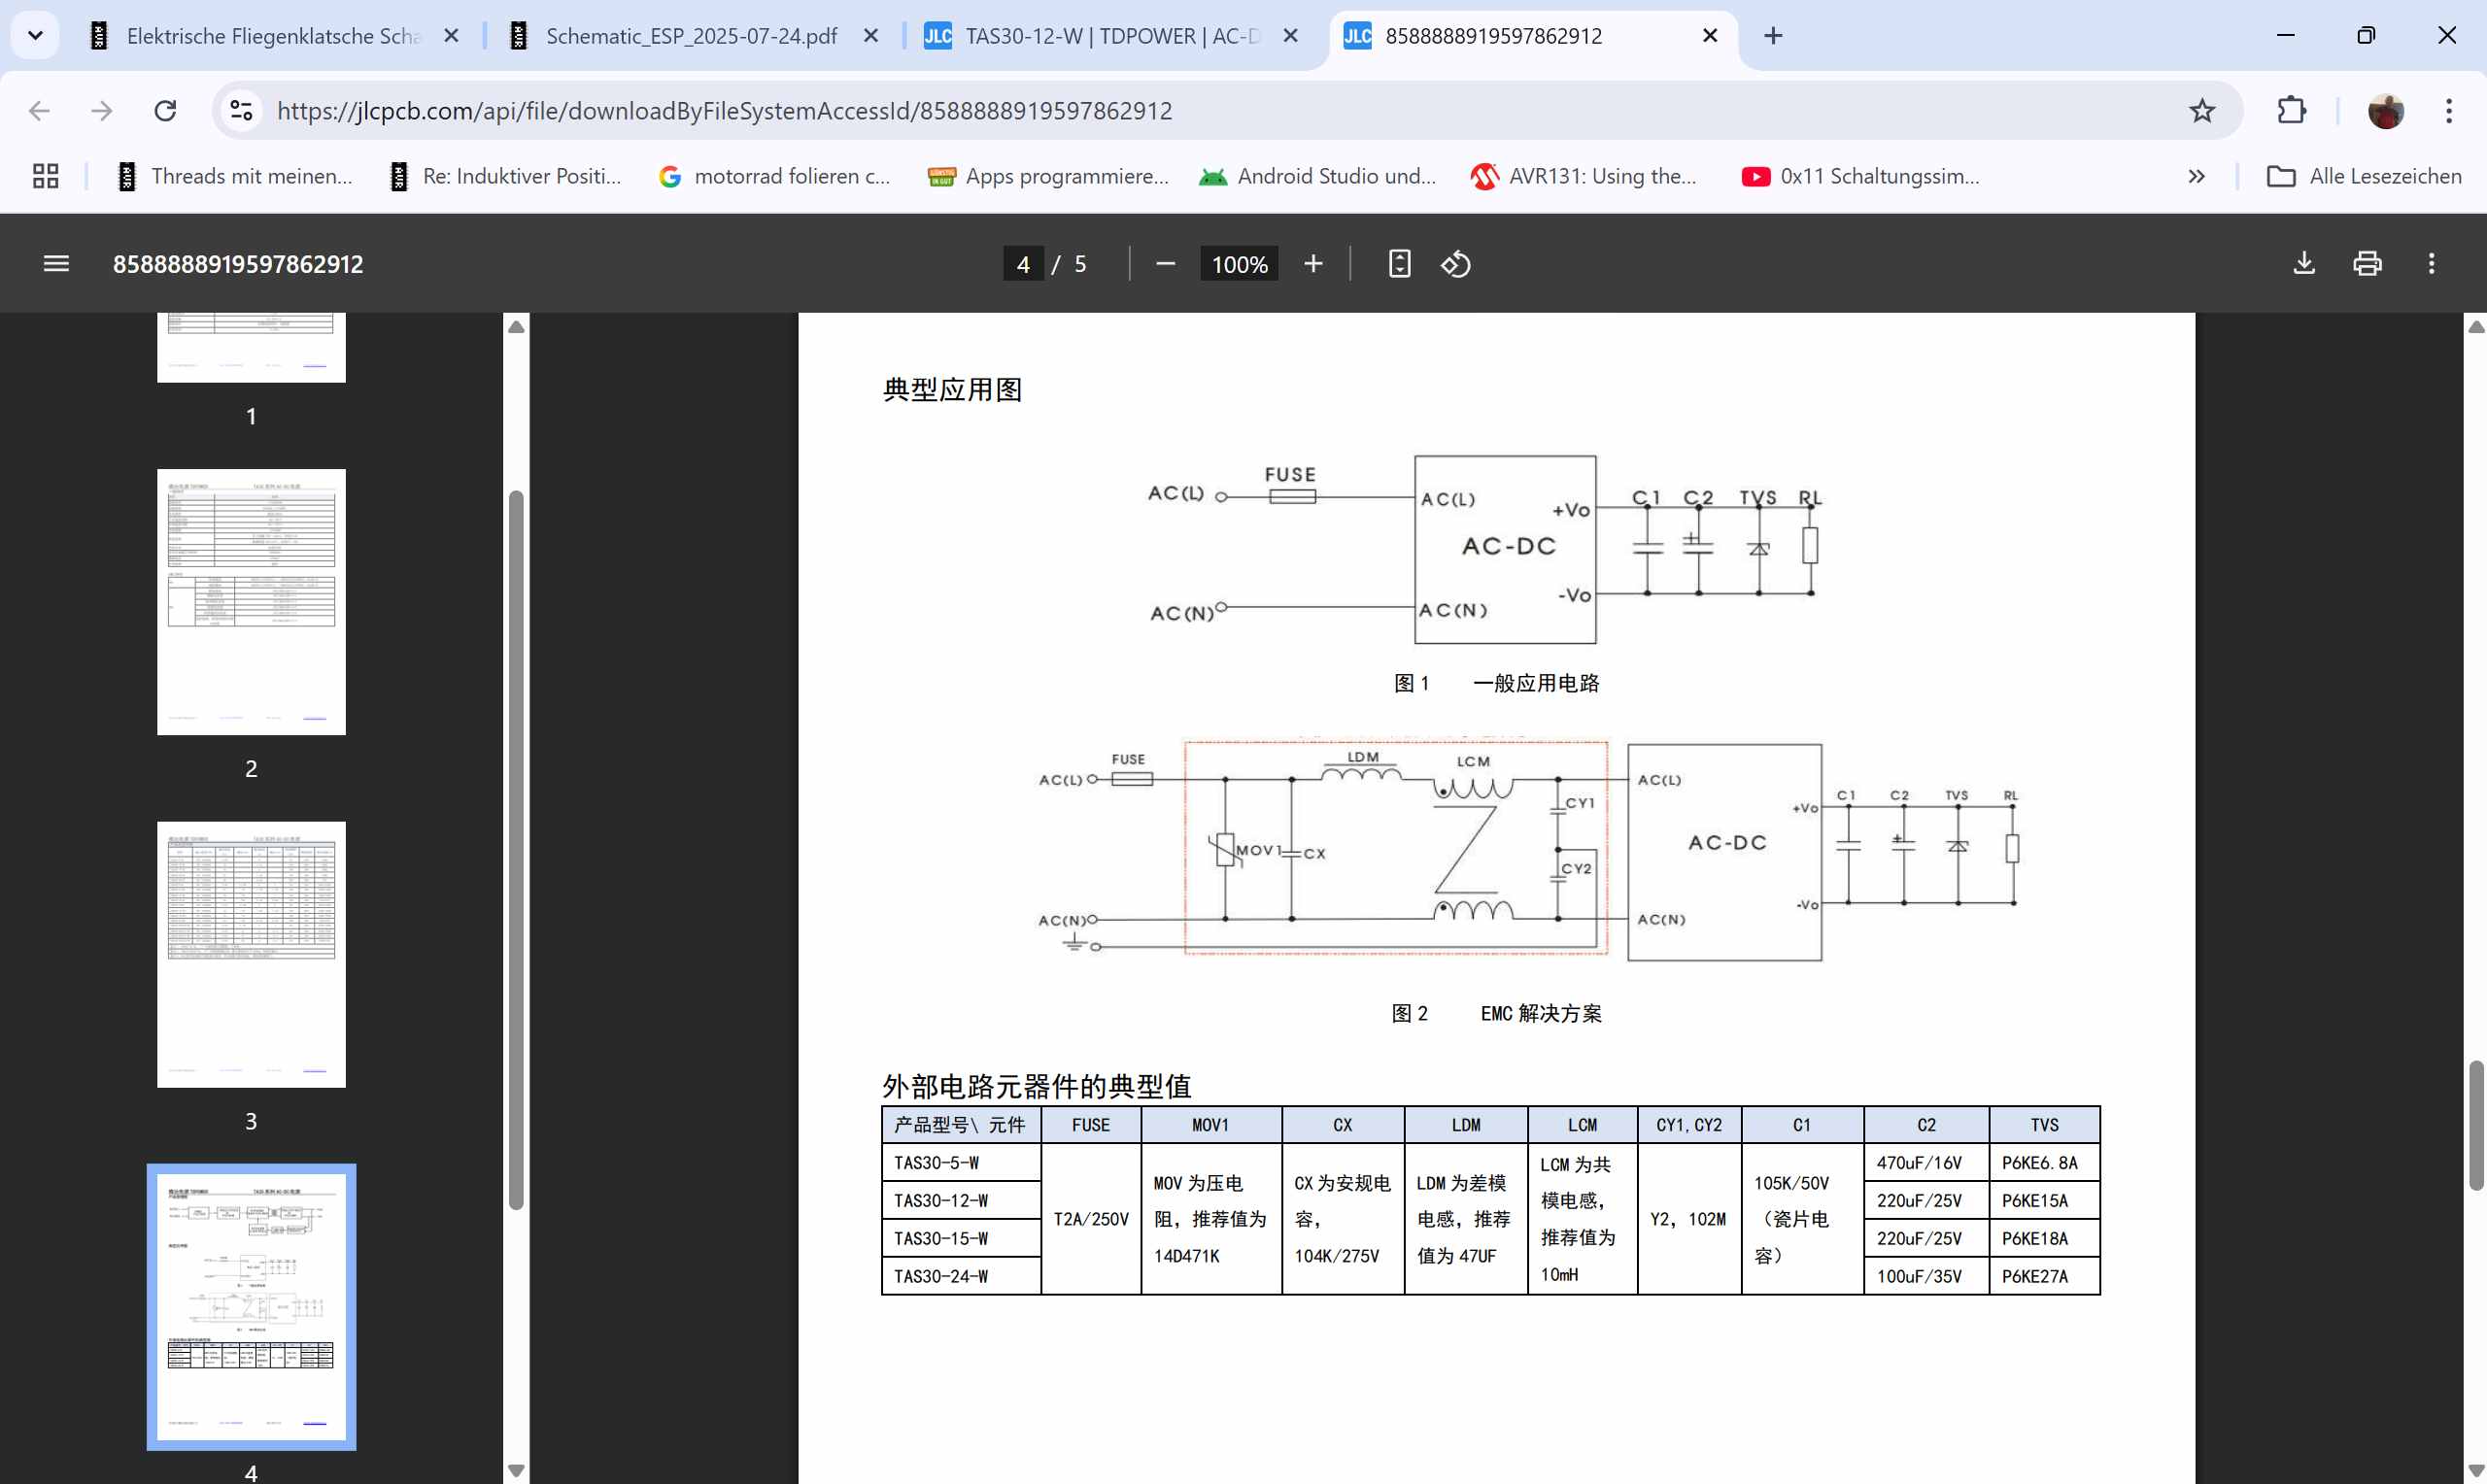
Task: Close the TAS30-12-W tab
Action: coord(1291,36)
